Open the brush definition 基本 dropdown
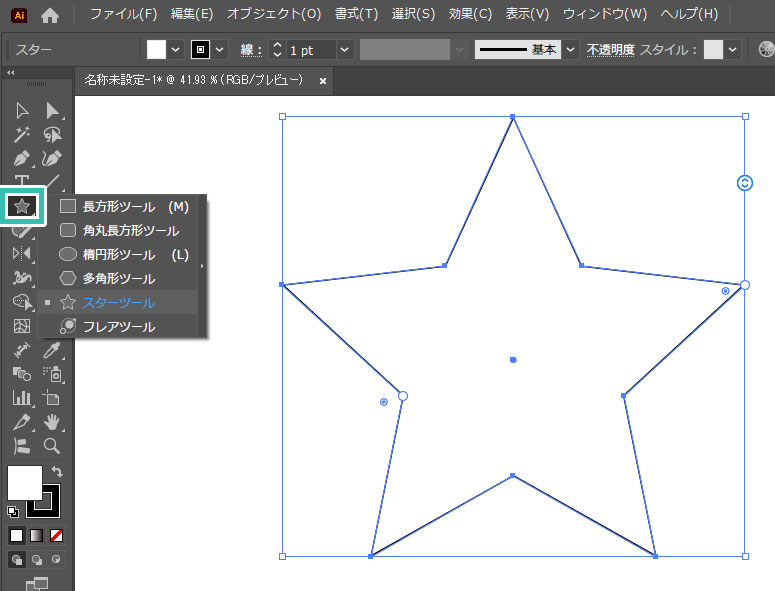 [x=570, y=49]
